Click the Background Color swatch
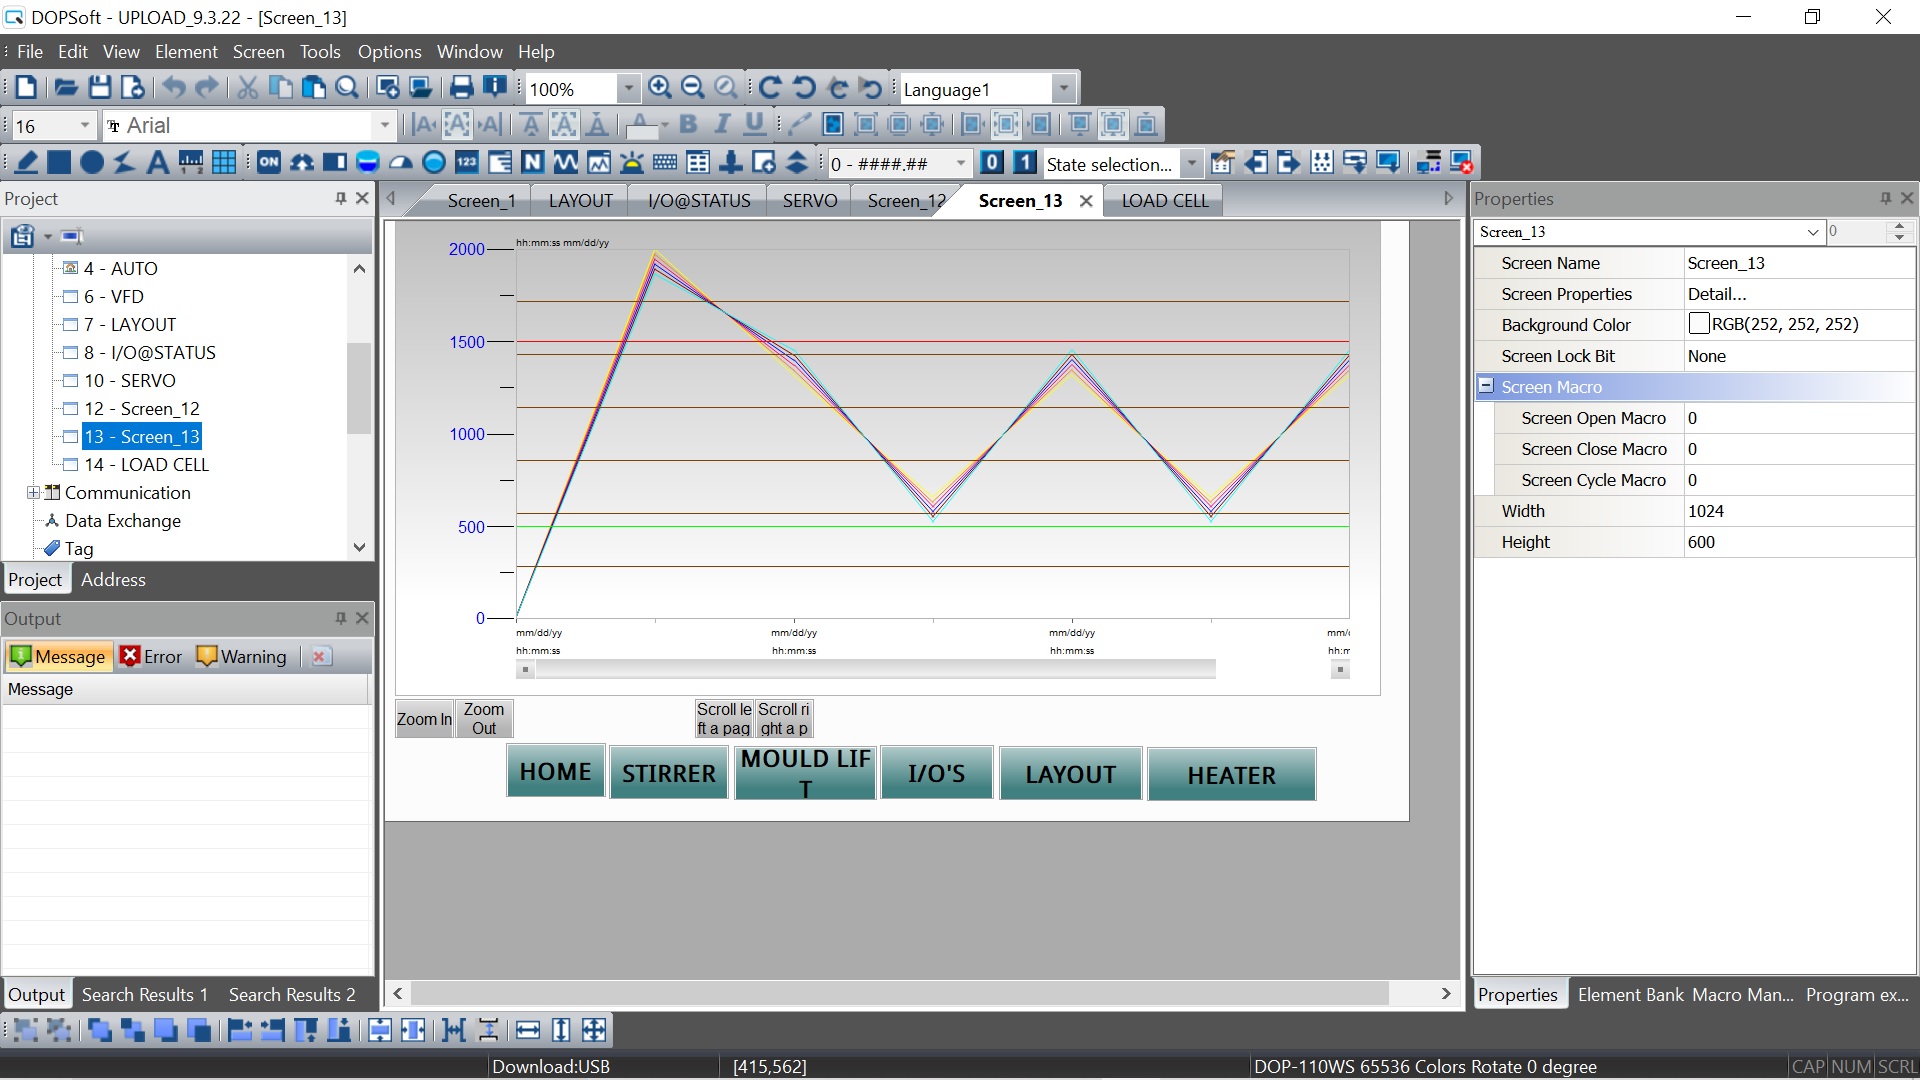Image resolution: width=1920 pixels, height=1080 pixels. point(1698,324)
